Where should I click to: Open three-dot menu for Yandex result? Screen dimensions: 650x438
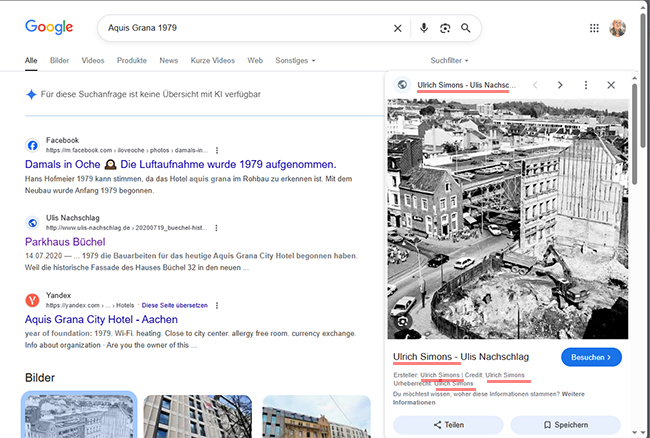(x=217, y=305)
